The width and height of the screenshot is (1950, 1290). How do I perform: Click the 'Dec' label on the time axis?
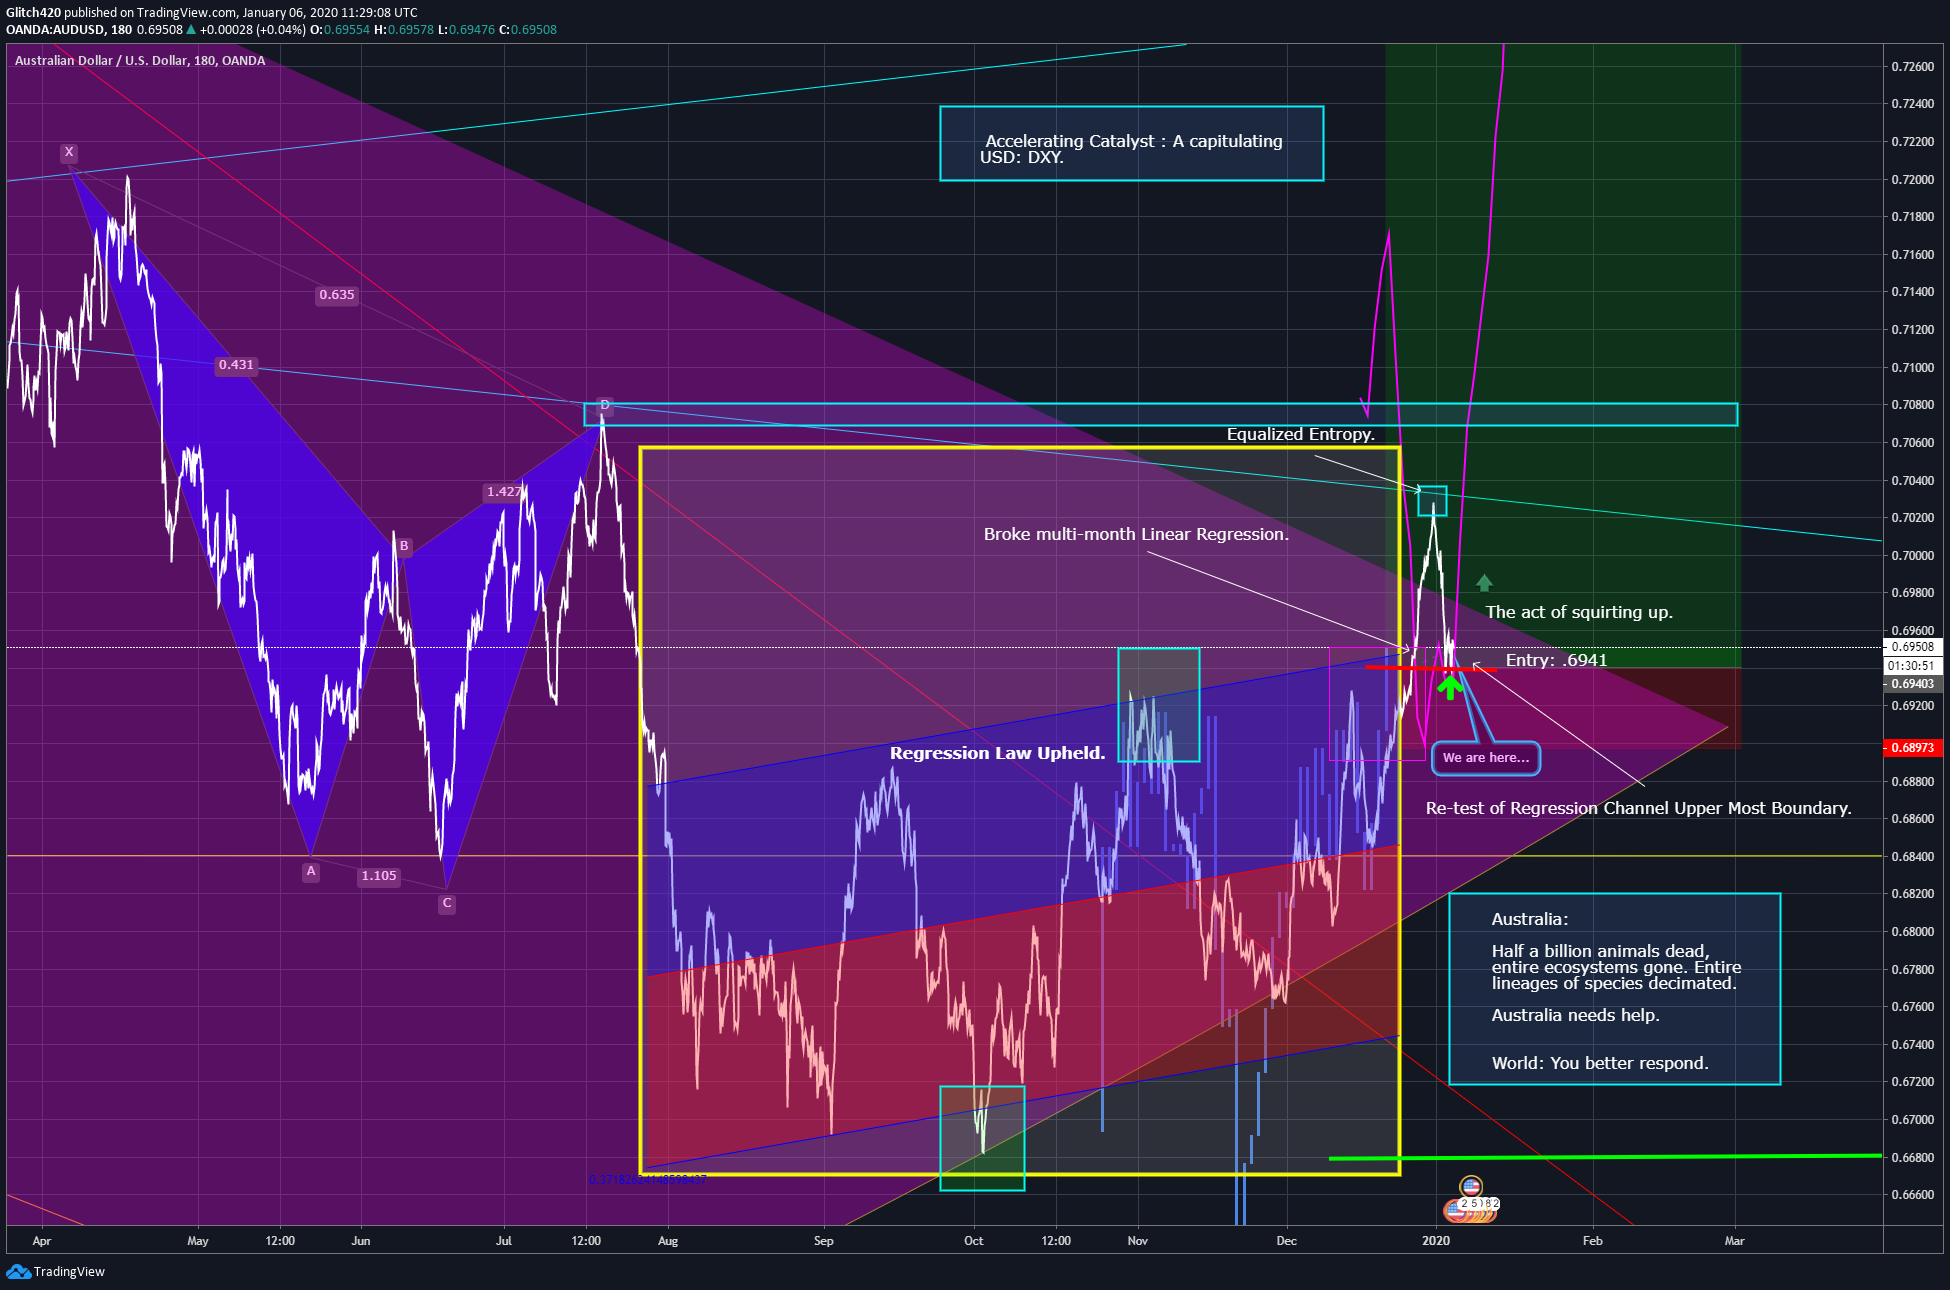pos(1287,1241)
